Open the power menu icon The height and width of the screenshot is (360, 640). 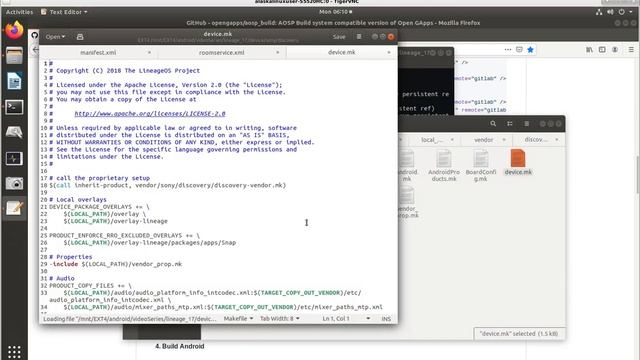click(622, 12)
